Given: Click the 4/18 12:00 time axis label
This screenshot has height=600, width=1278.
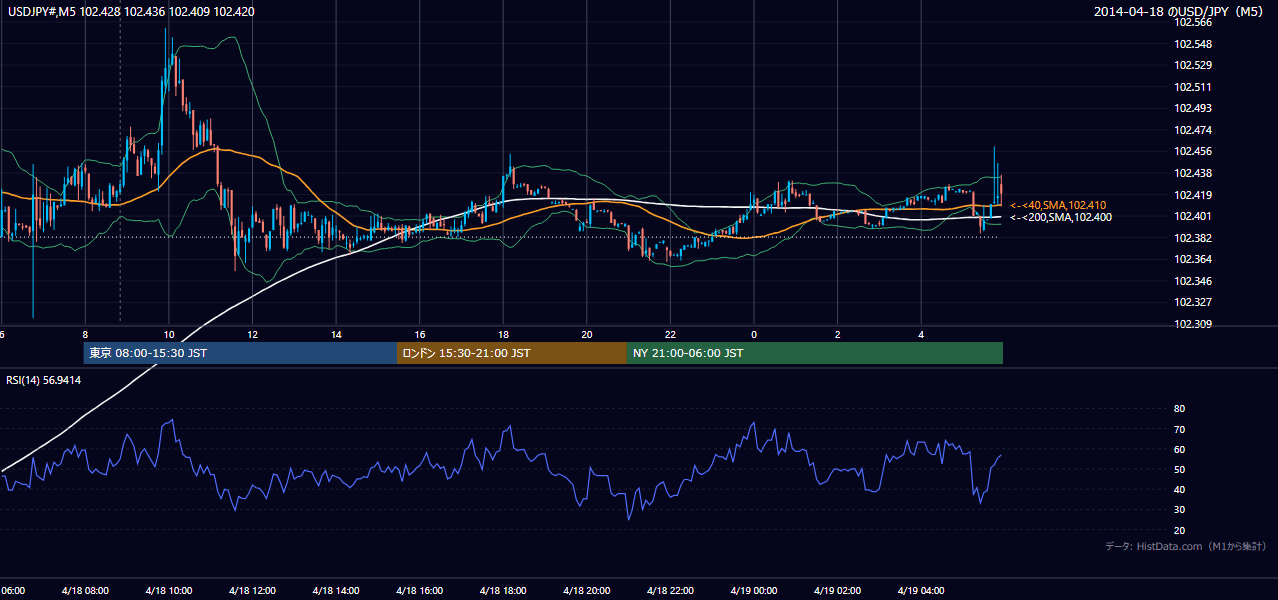Looking at the screenshot, I should click(252, 590).
